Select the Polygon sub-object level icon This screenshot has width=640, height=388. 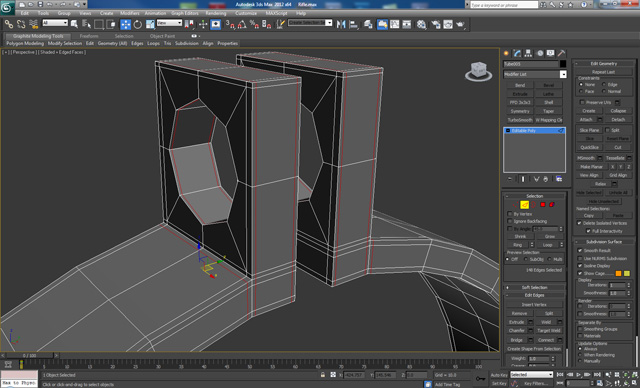pyautogui.click(x=543, y=205)
